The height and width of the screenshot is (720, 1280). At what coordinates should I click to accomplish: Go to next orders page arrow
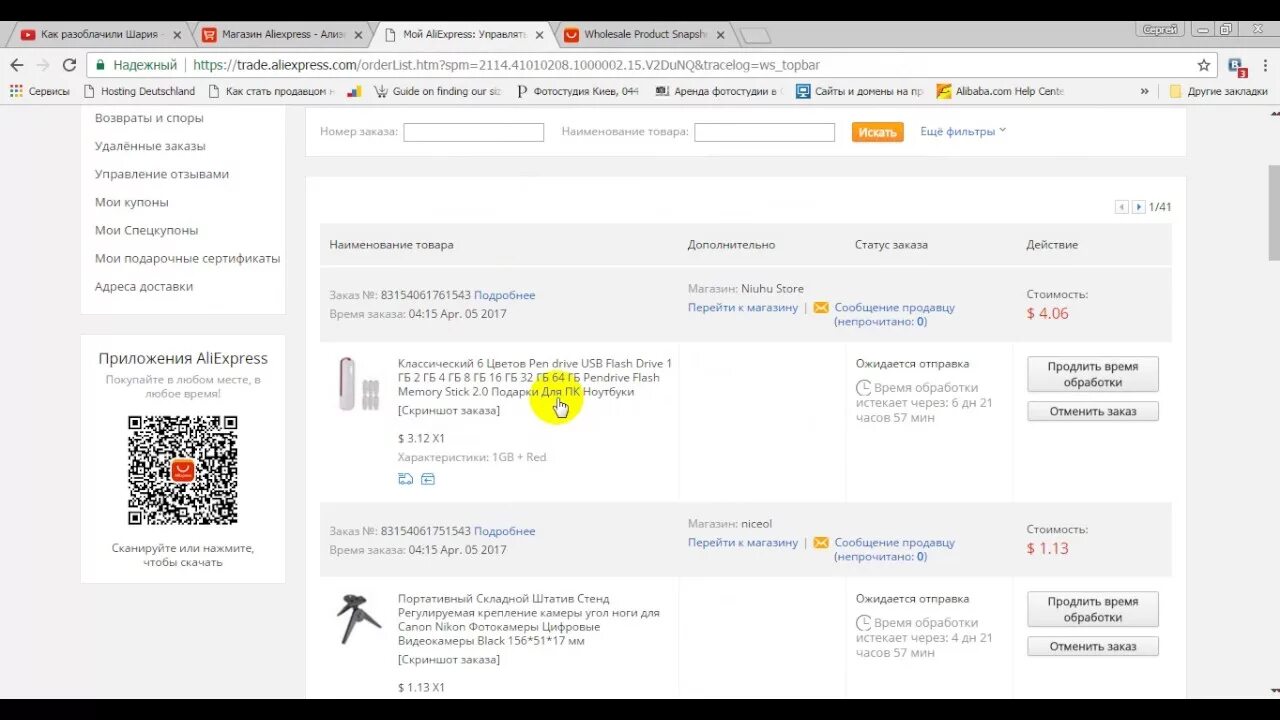tap(1138, 207)
